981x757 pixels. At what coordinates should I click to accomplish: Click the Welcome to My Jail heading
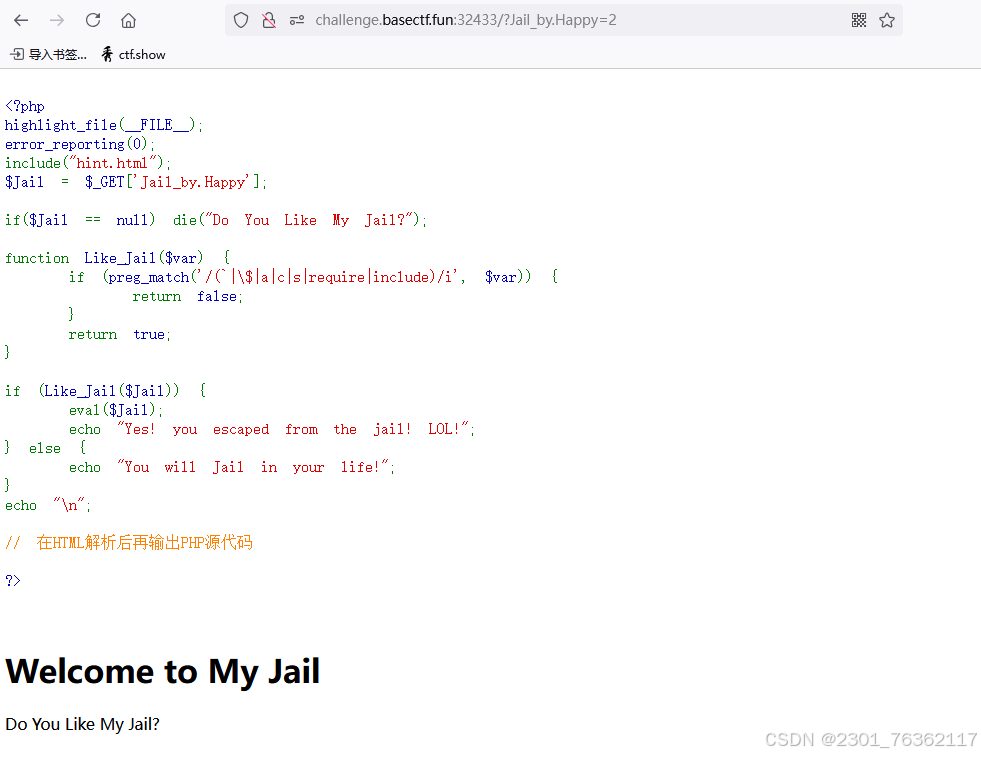coord(163,671)
